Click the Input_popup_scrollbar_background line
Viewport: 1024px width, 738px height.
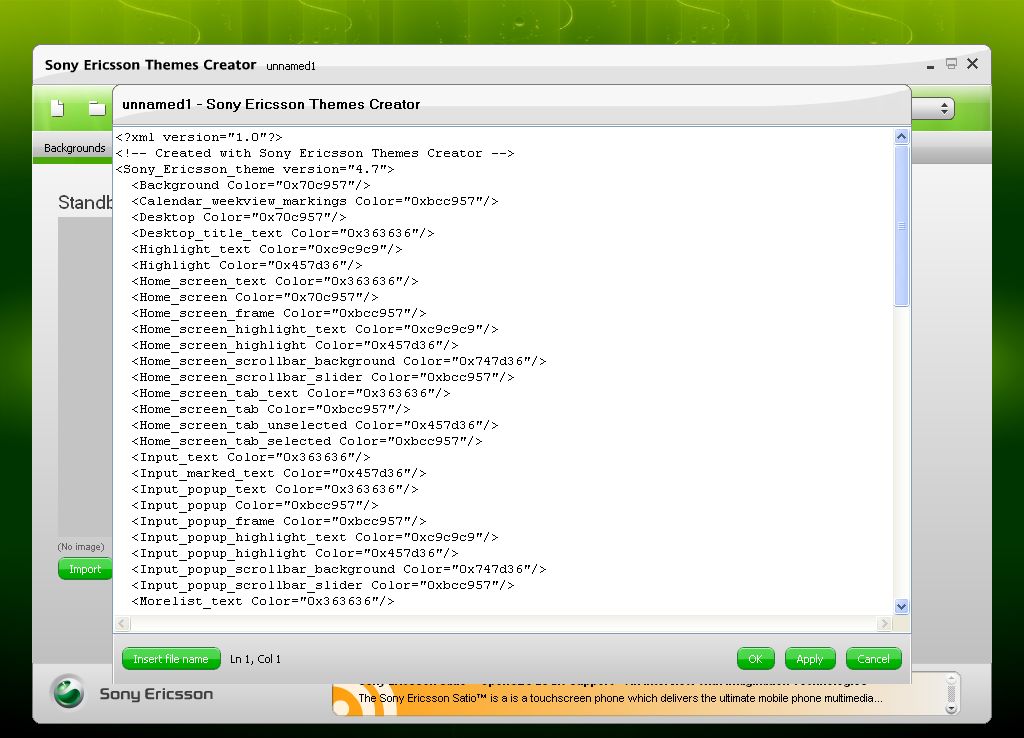coord(339,570)
